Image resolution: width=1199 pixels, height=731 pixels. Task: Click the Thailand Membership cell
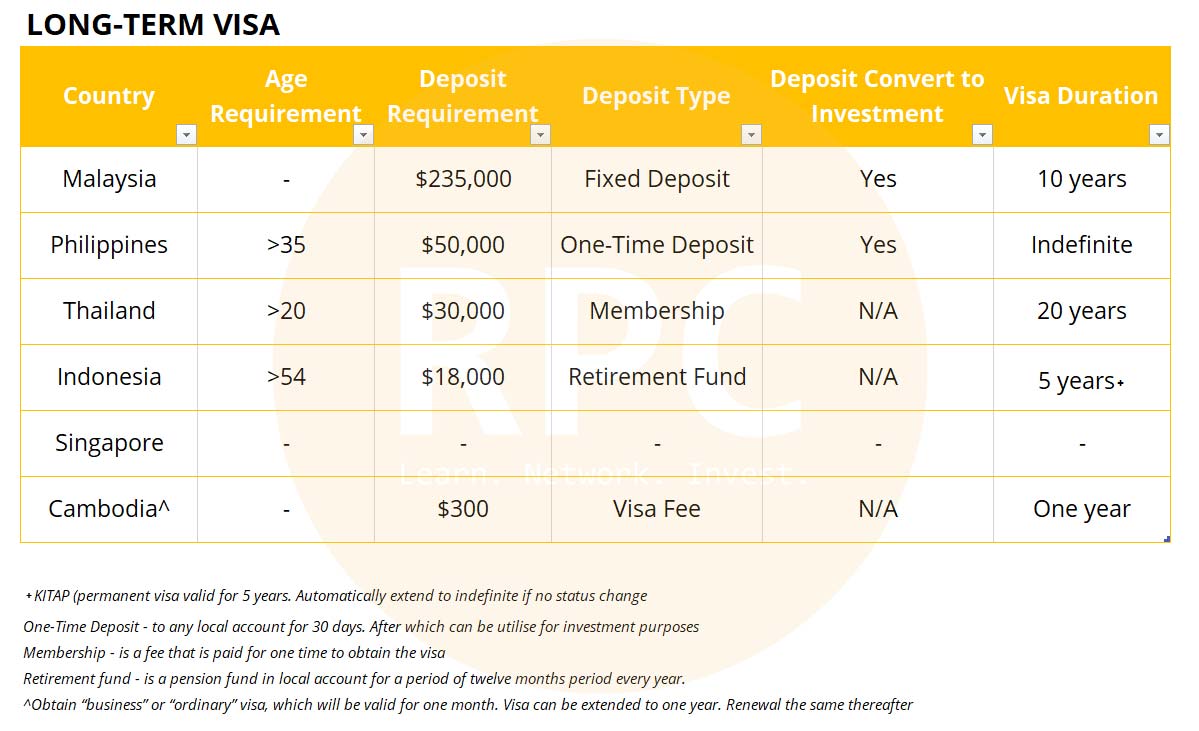656,311
